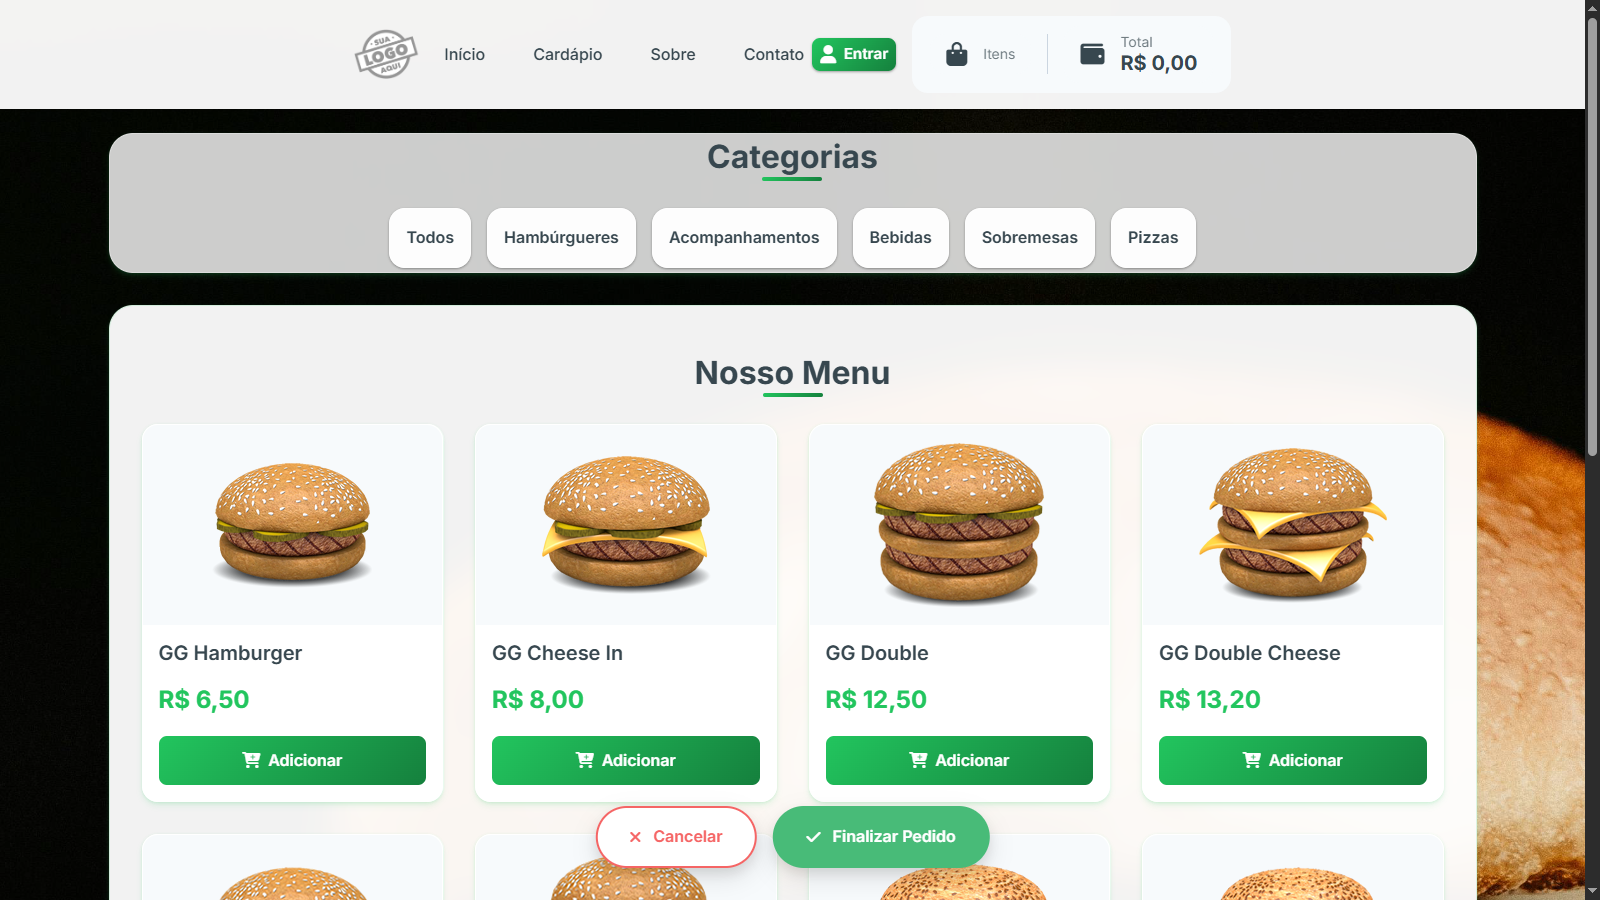Show the Pizzas category

[1153, 238]
